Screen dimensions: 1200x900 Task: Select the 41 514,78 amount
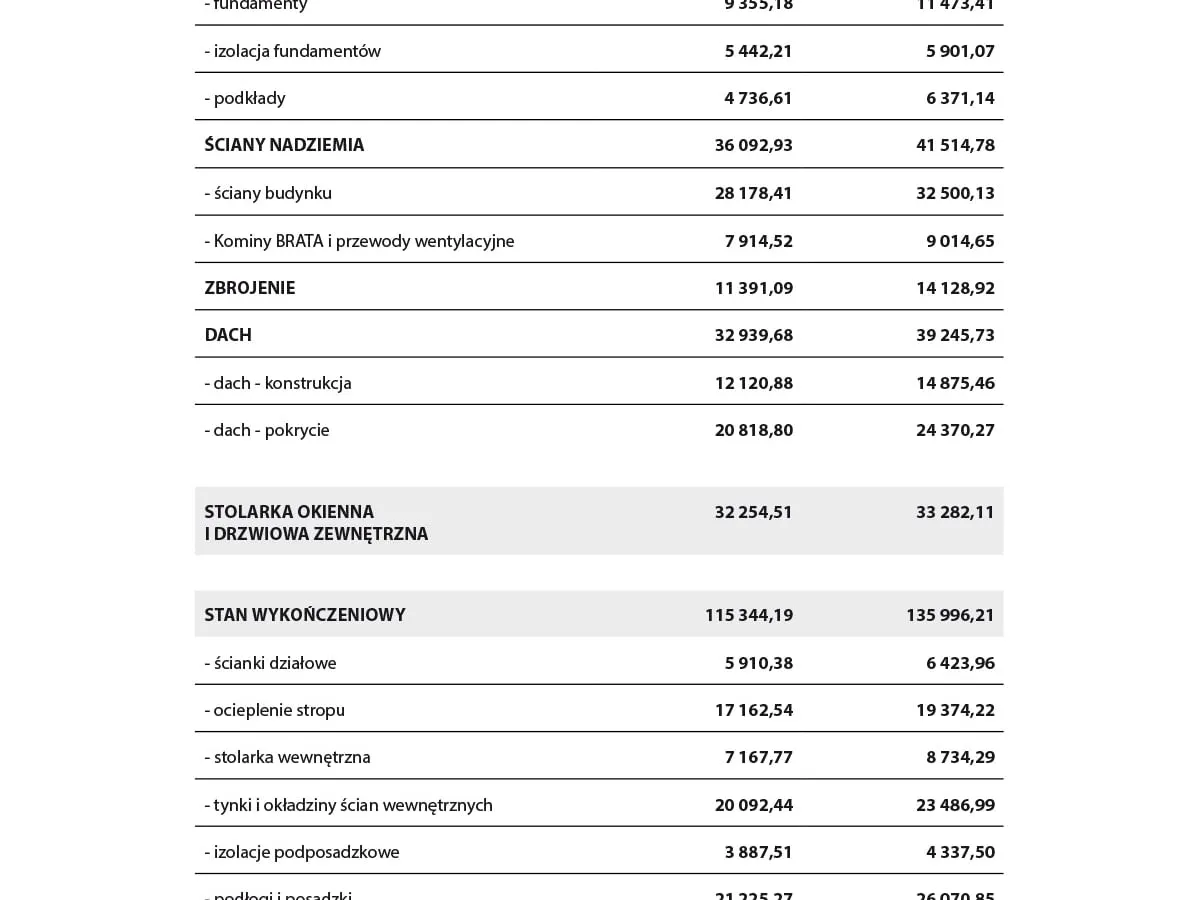coord(955,145)
